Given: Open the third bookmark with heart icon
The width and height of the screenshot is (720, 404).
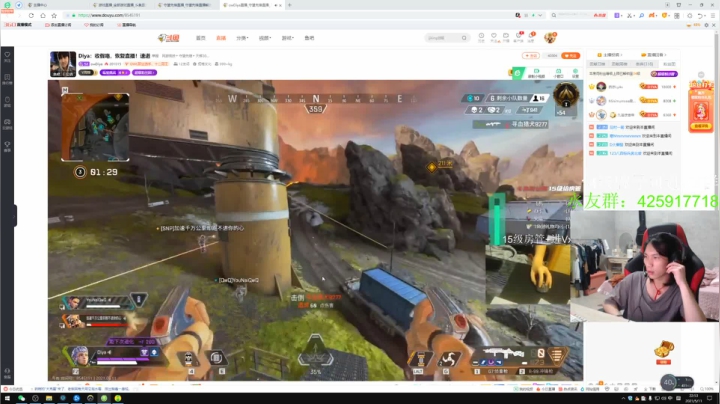Looking at the screenshot, I should pos(94,25).
